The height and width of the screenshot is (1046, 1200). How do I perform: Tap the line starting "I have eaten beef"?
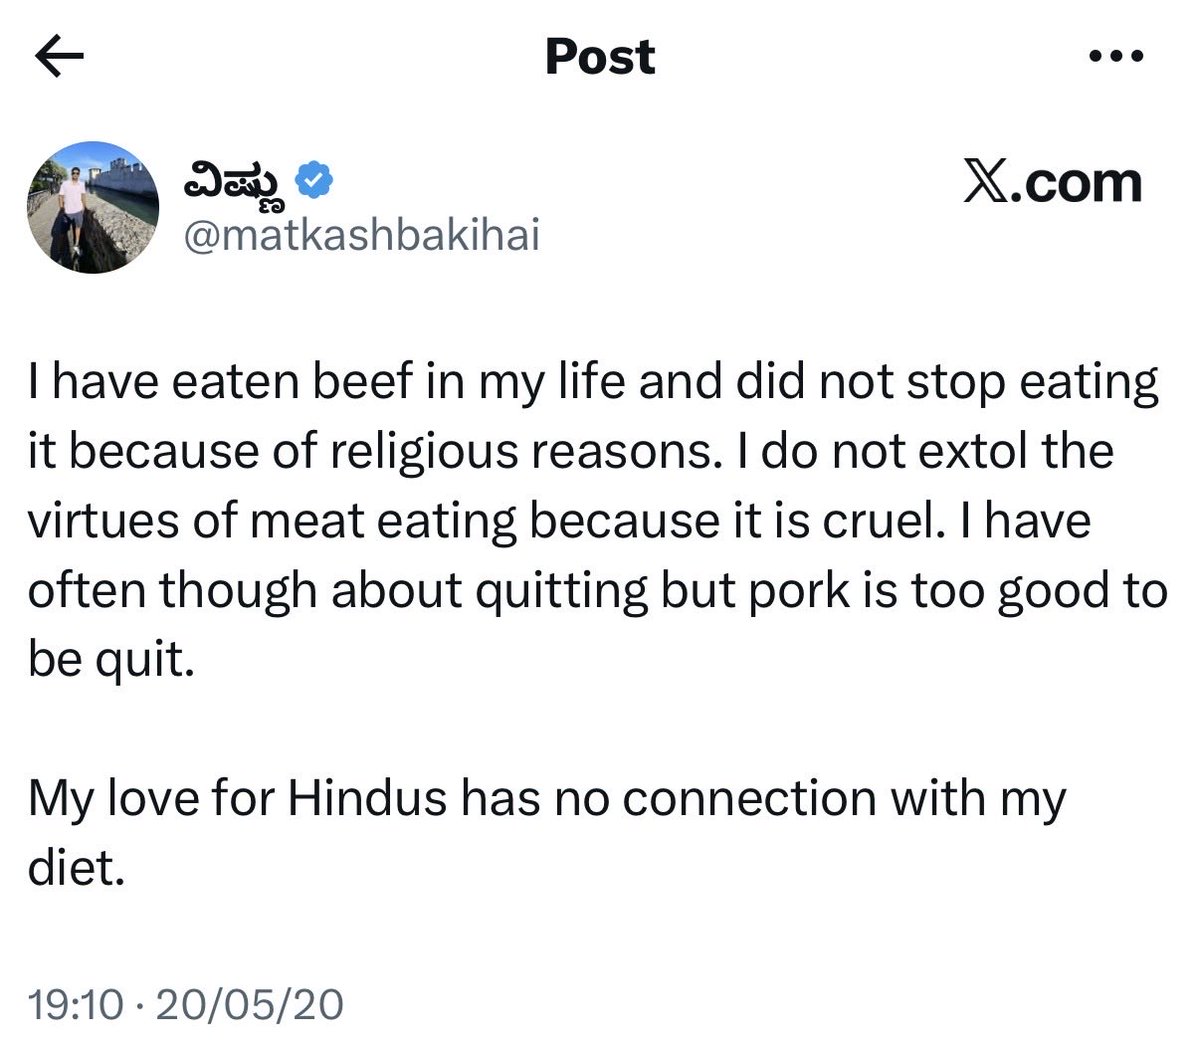pos(594,384)
